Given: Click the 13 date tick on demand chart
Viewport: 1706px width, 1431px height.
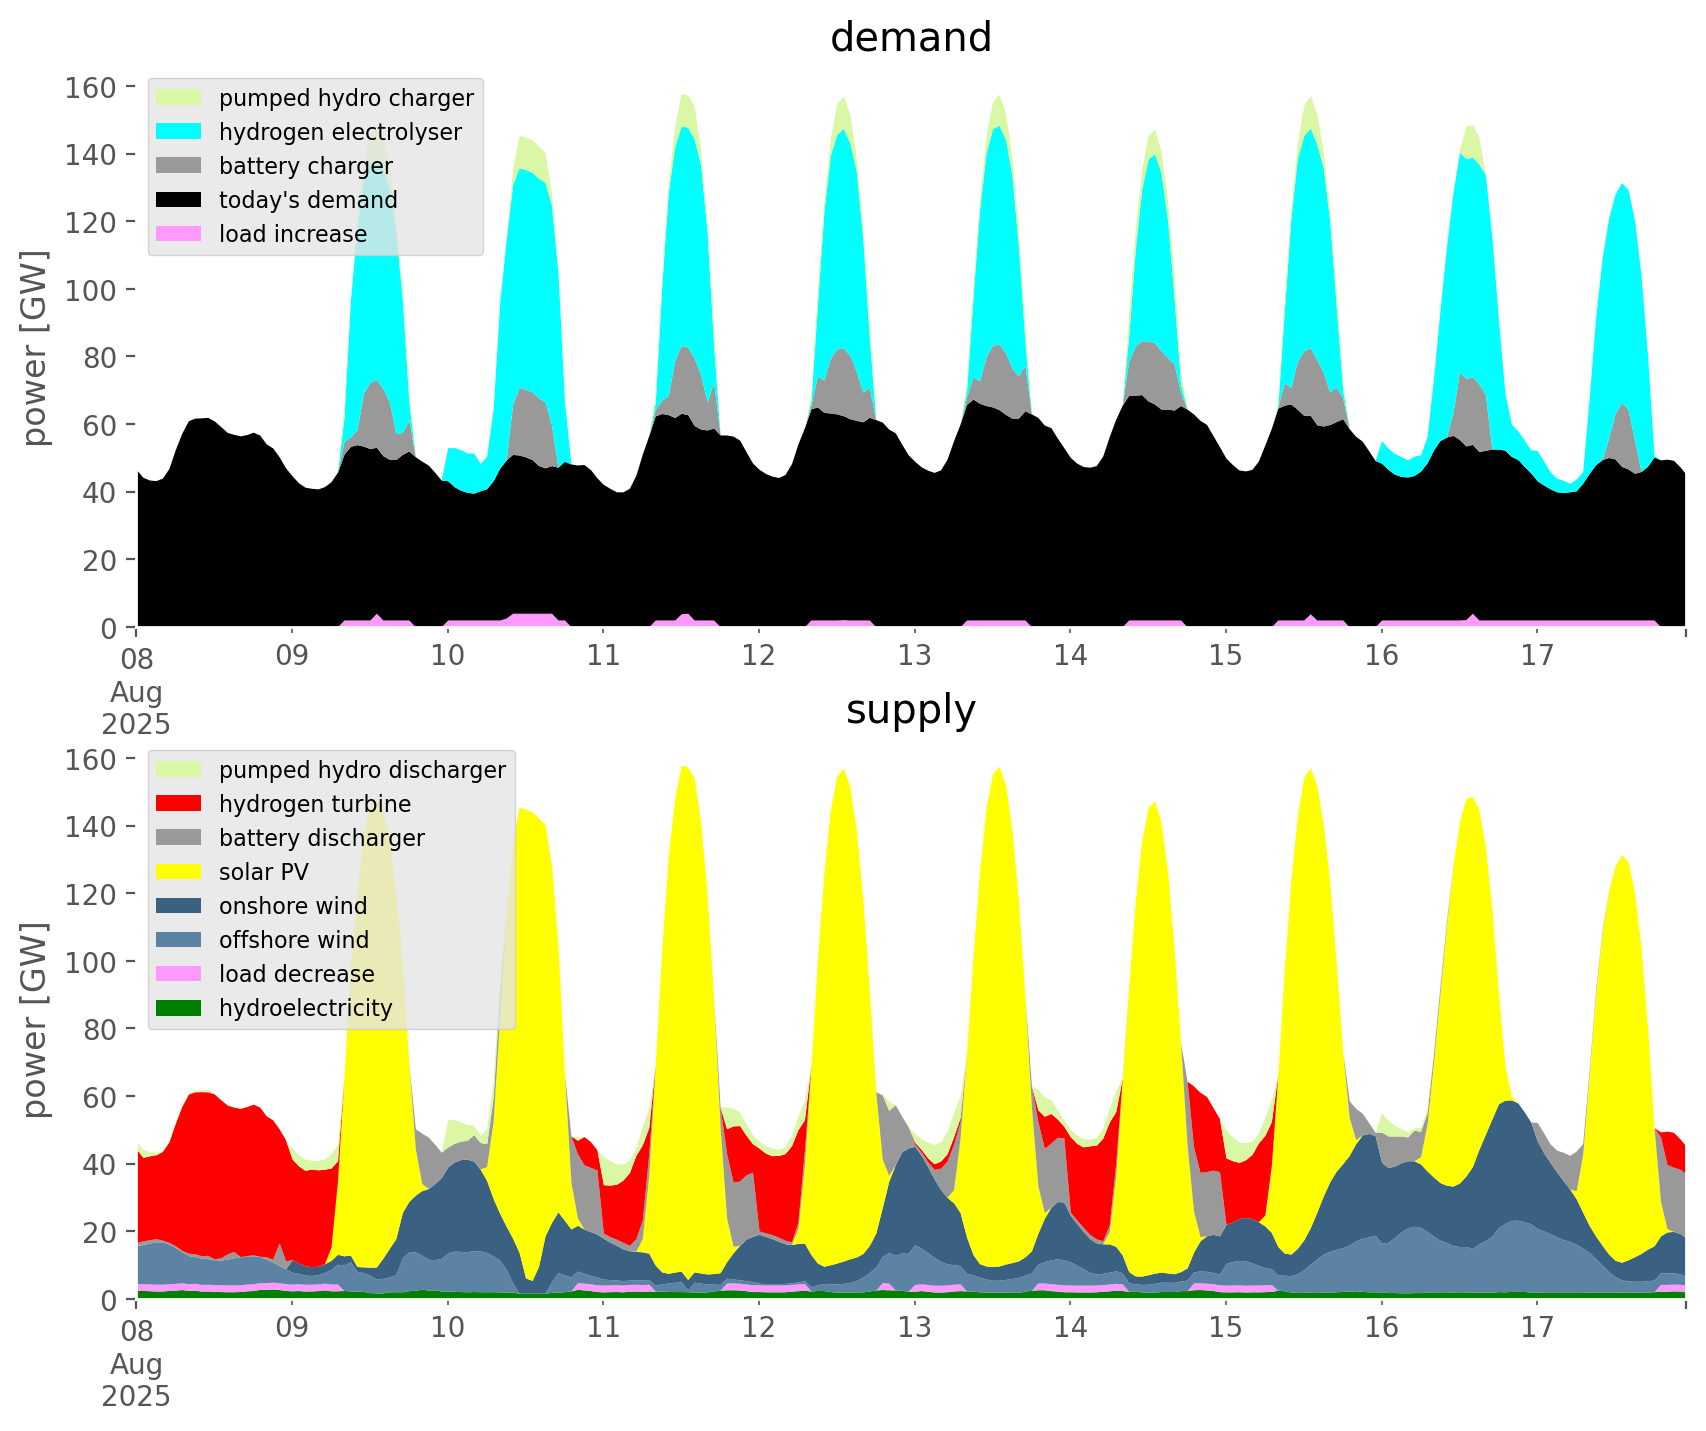Looking at the screenshot, I should tap(914, 656).
